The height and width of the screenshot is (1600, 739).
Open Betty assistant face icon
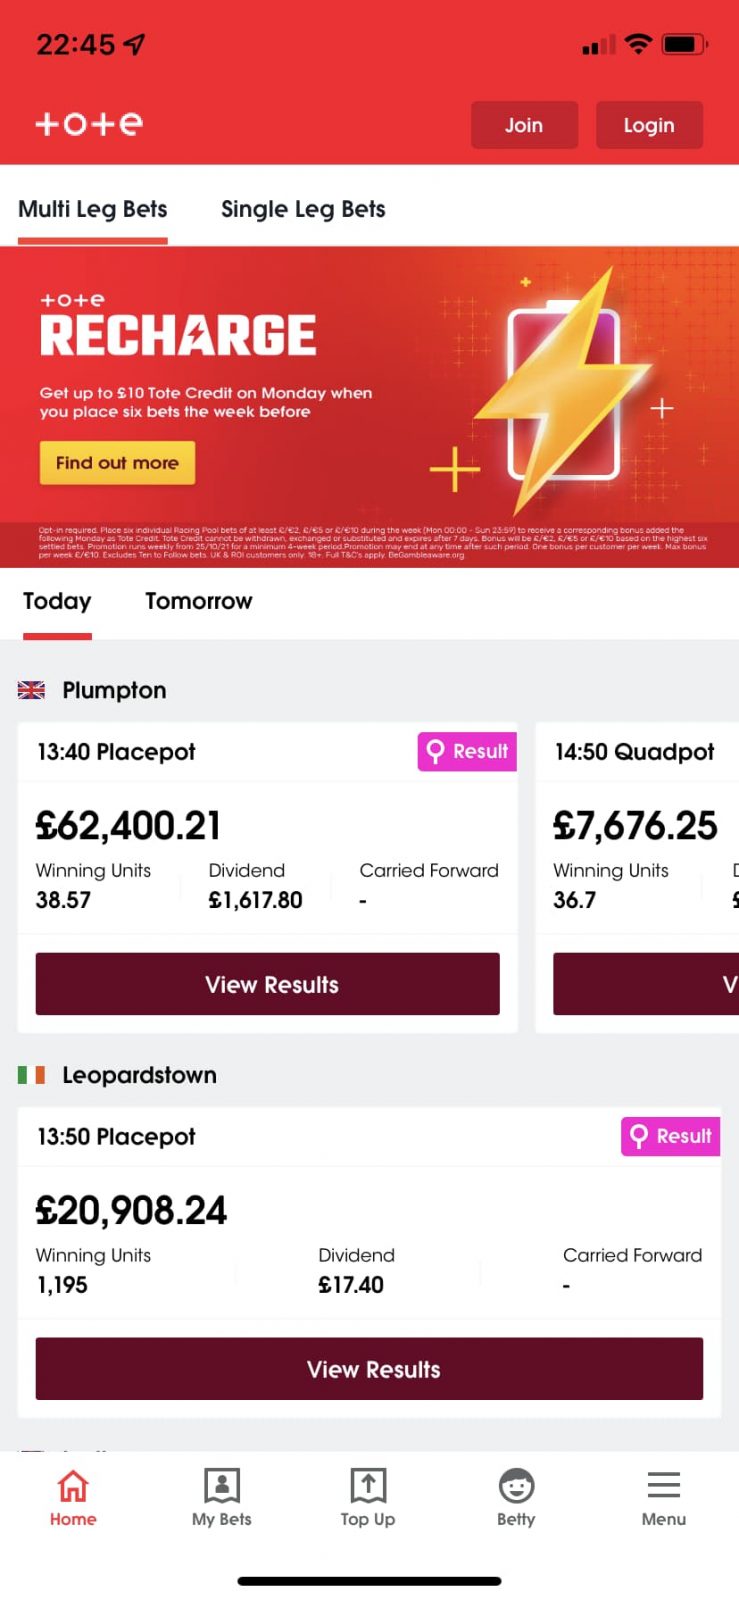tap(516, 1487)
